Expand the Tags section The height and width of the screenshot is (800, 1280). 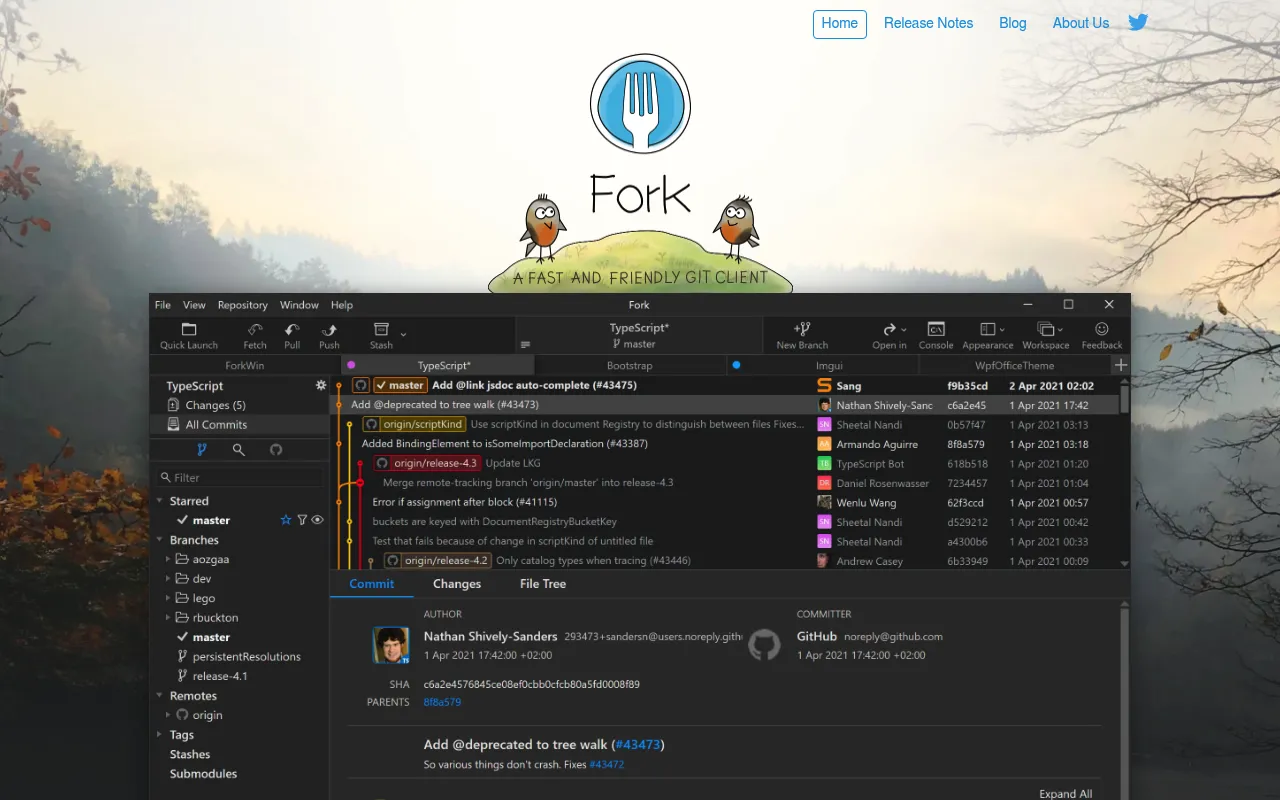pyautogui.click(x=160, y=735)
